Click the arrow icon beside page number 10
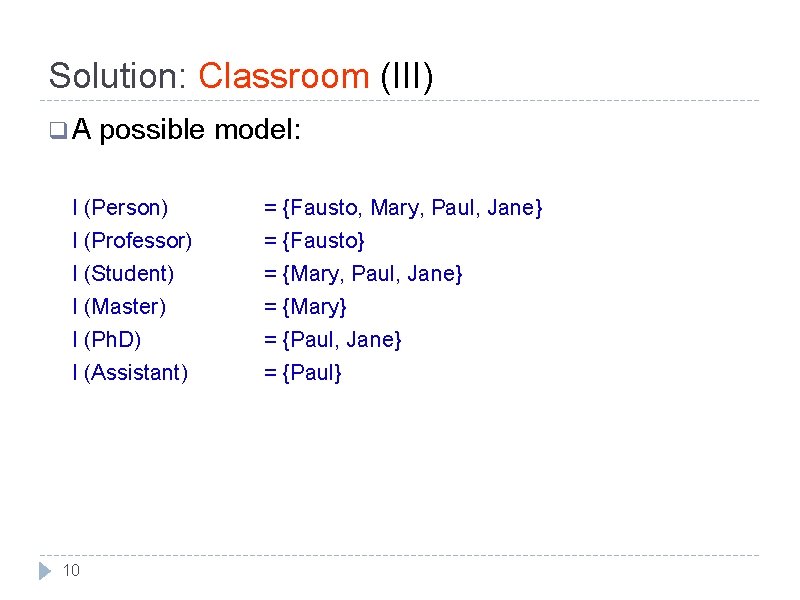The height and width of the screenshot is (600, 800). (45, 570)
